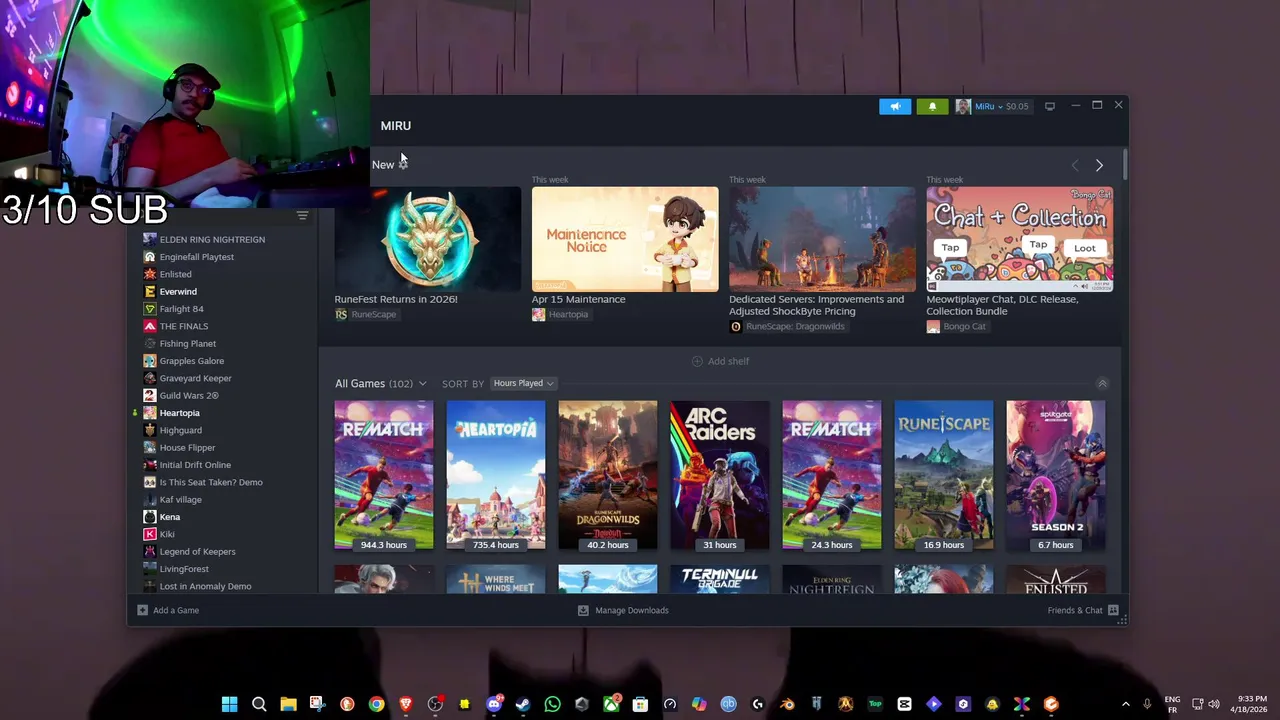This screenshot has width=1280, height=720.
Task: Open the What's New settings gear
Action: 403,164
